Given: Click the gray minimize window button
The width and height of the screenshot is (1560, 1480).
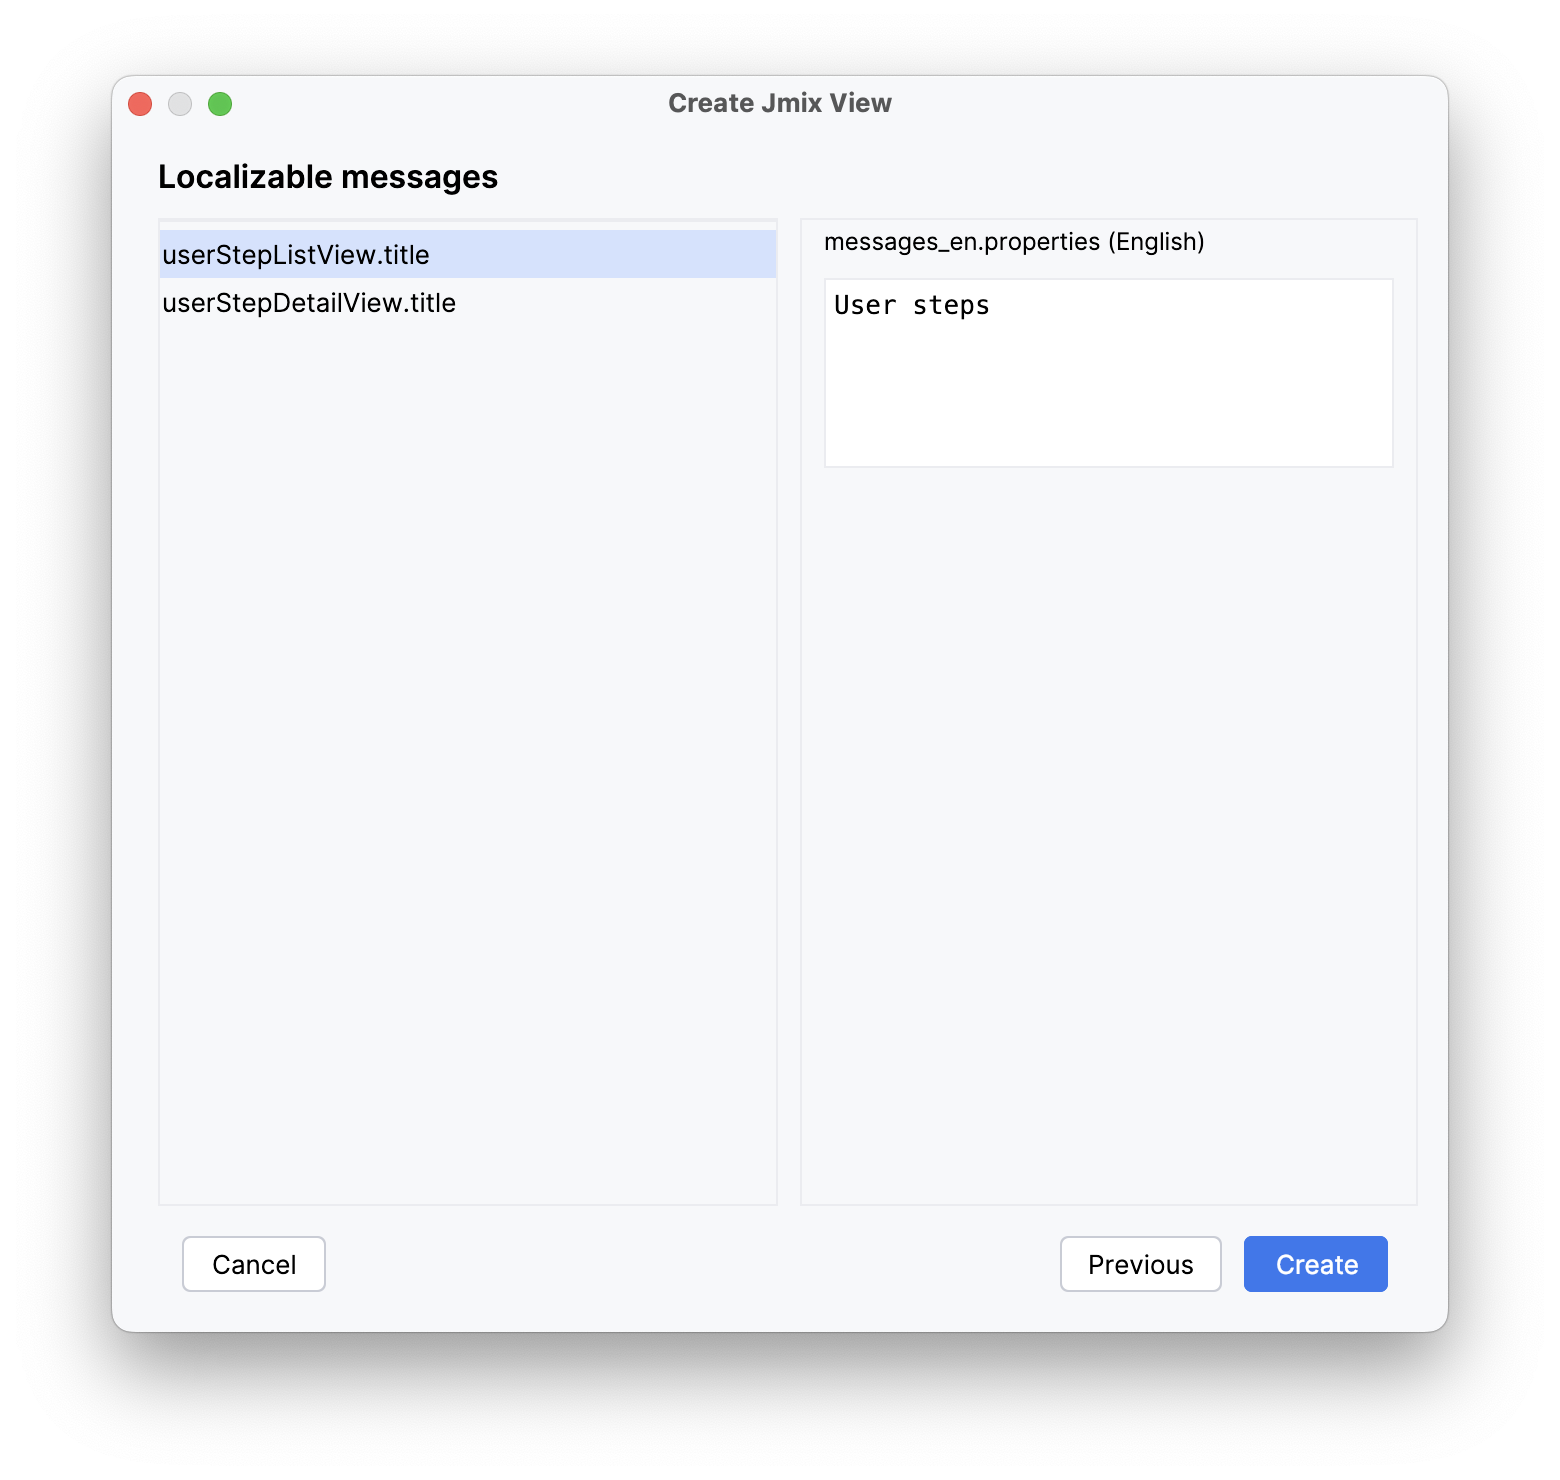Looking at the screenshot, I should pyautogui.click(x=180, y=104).
